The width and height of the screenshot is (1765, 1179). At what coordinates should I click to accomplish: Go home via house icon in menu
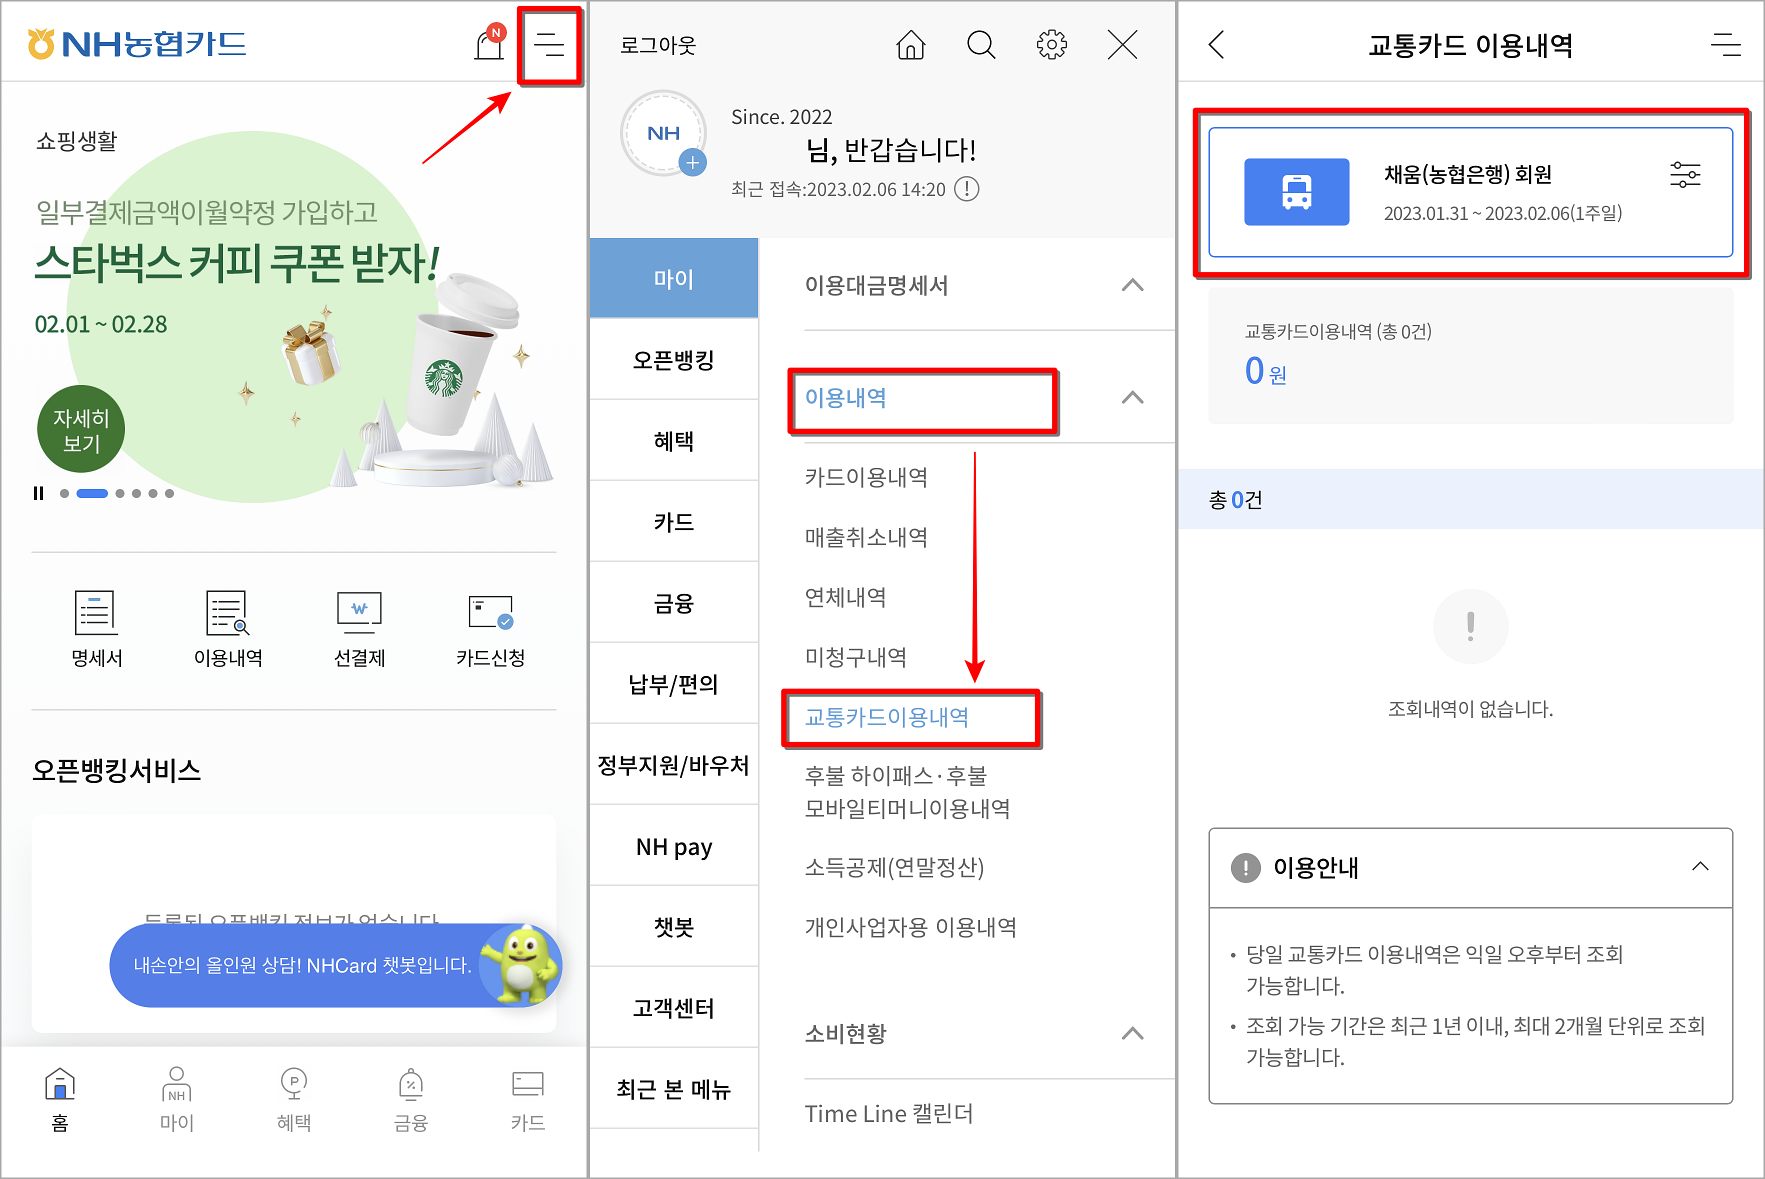coord(910,45)
